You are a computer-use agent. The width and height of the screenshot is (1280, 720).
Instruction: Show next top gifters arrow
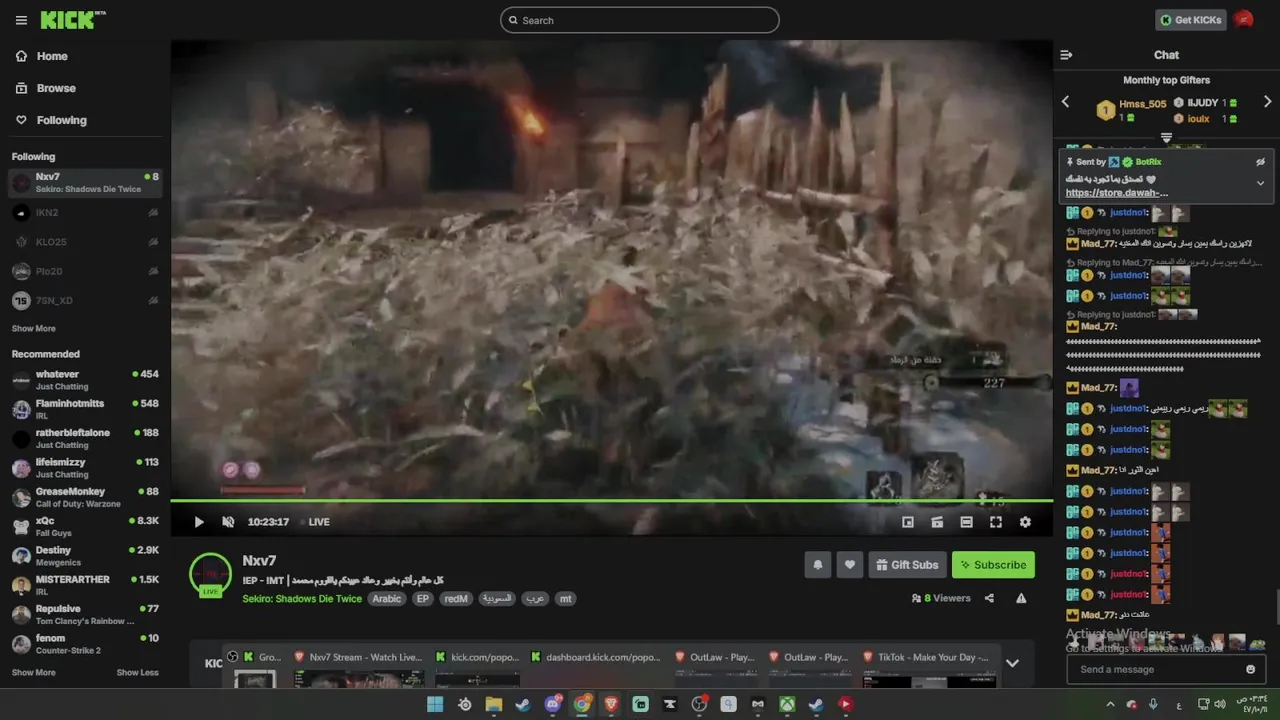tap(1268, 102)
